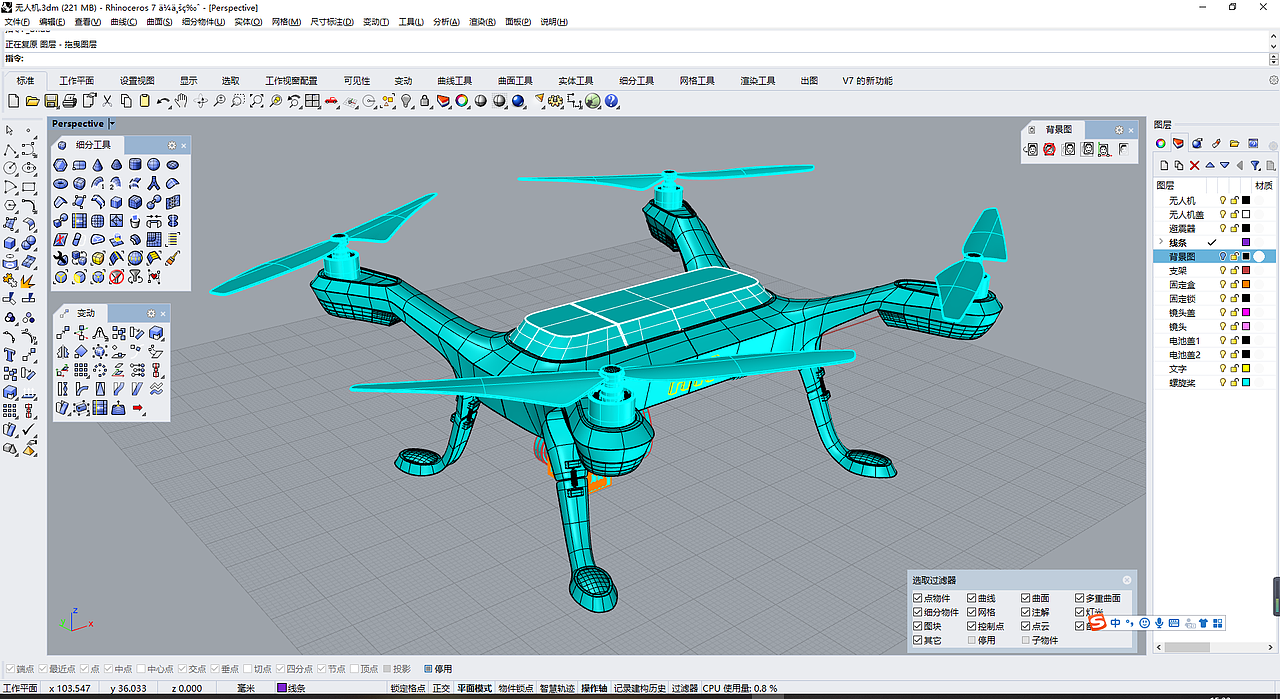The width and height of the screenshot is (1280, 699).
Task: Click the color wheel properties icon in toolbar
Action: 462,101
